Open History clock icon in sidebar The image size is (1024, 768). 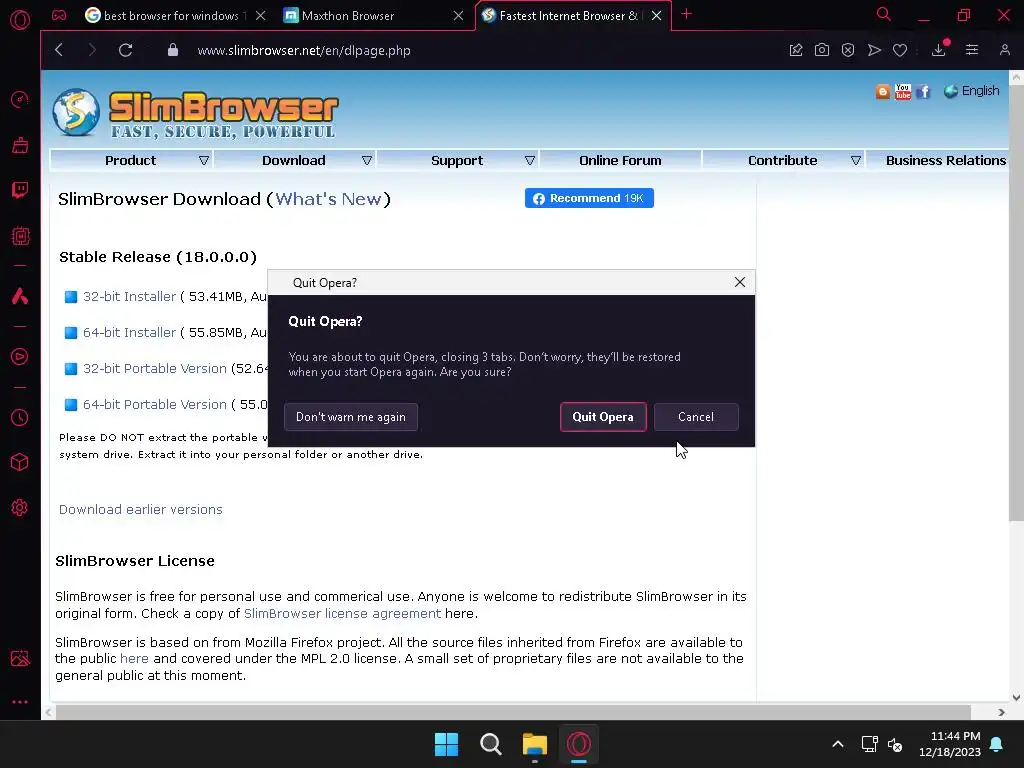[20, 417]
